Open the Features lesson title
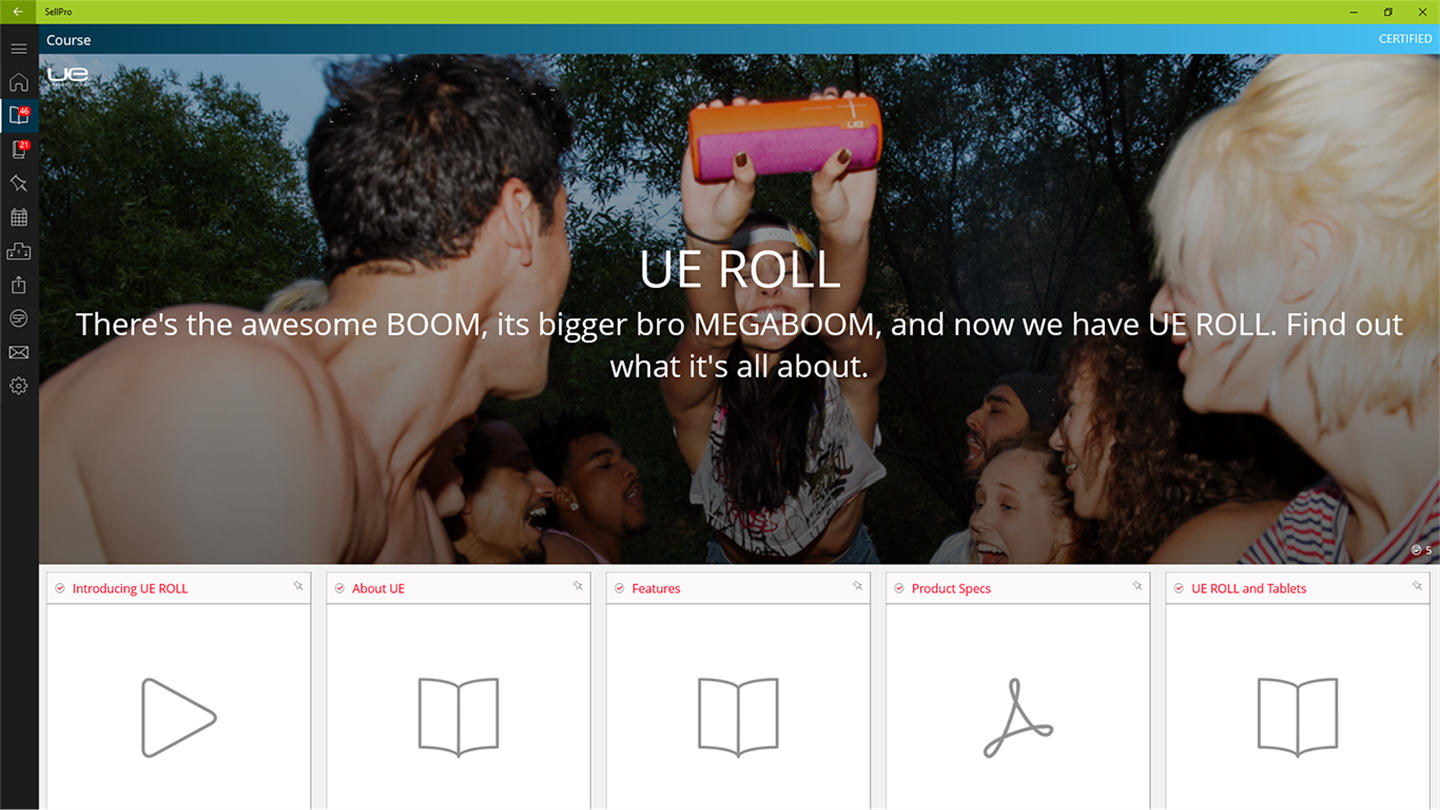Viewport: 1440px width, 810px height. coord(656,588)
